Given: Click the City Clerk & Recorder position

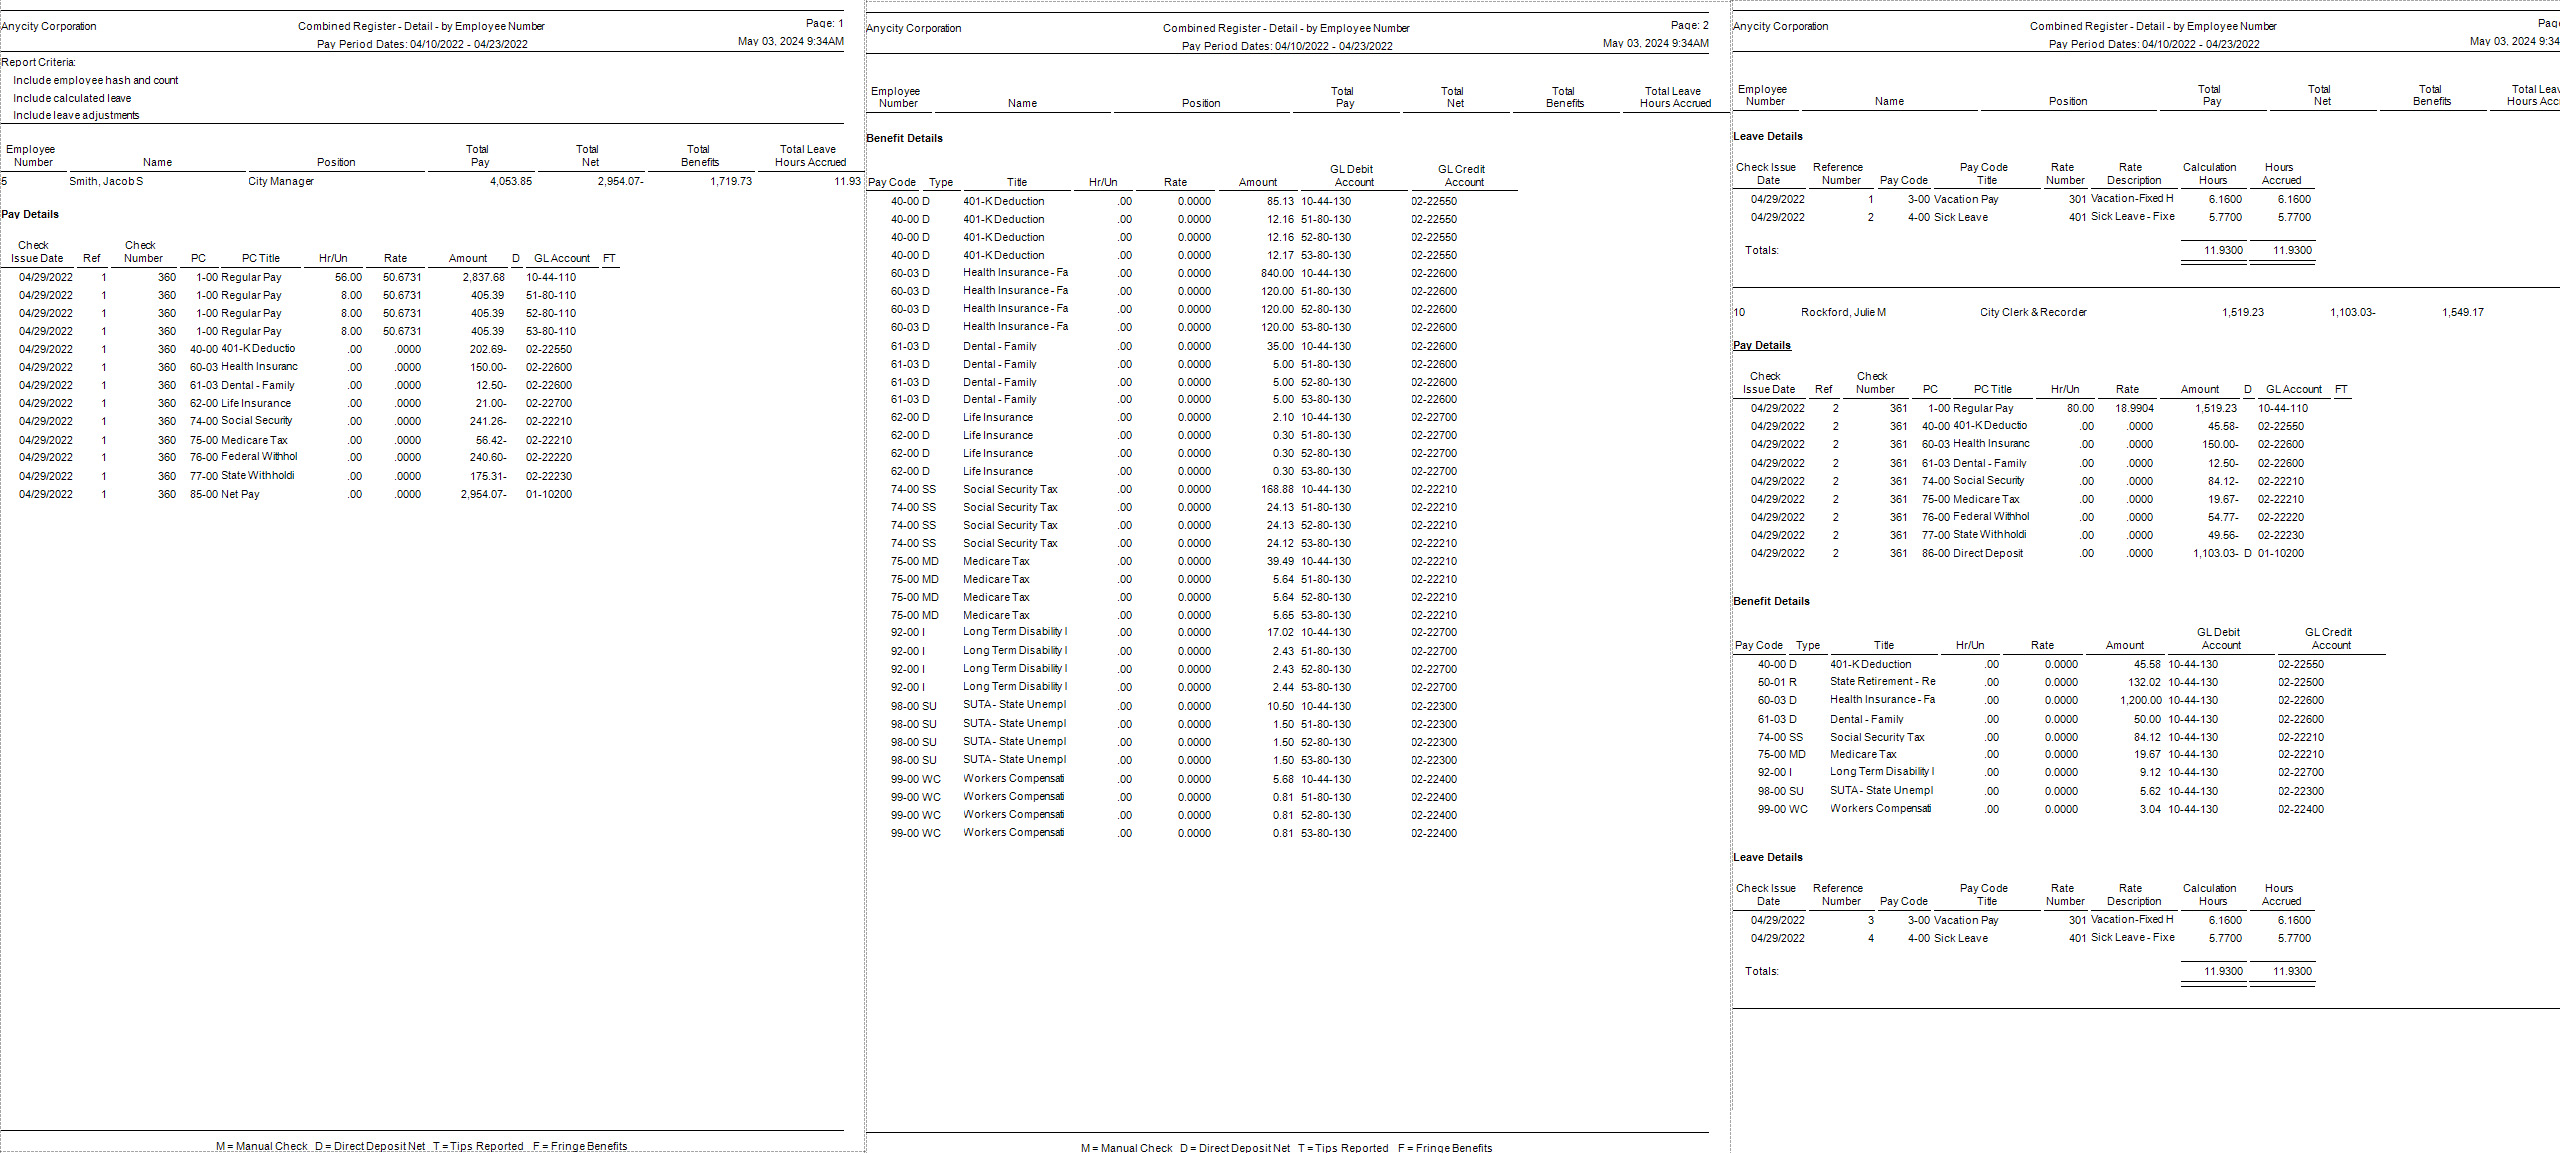Looking at the screenshot, I should click(x=2033, y=312).
